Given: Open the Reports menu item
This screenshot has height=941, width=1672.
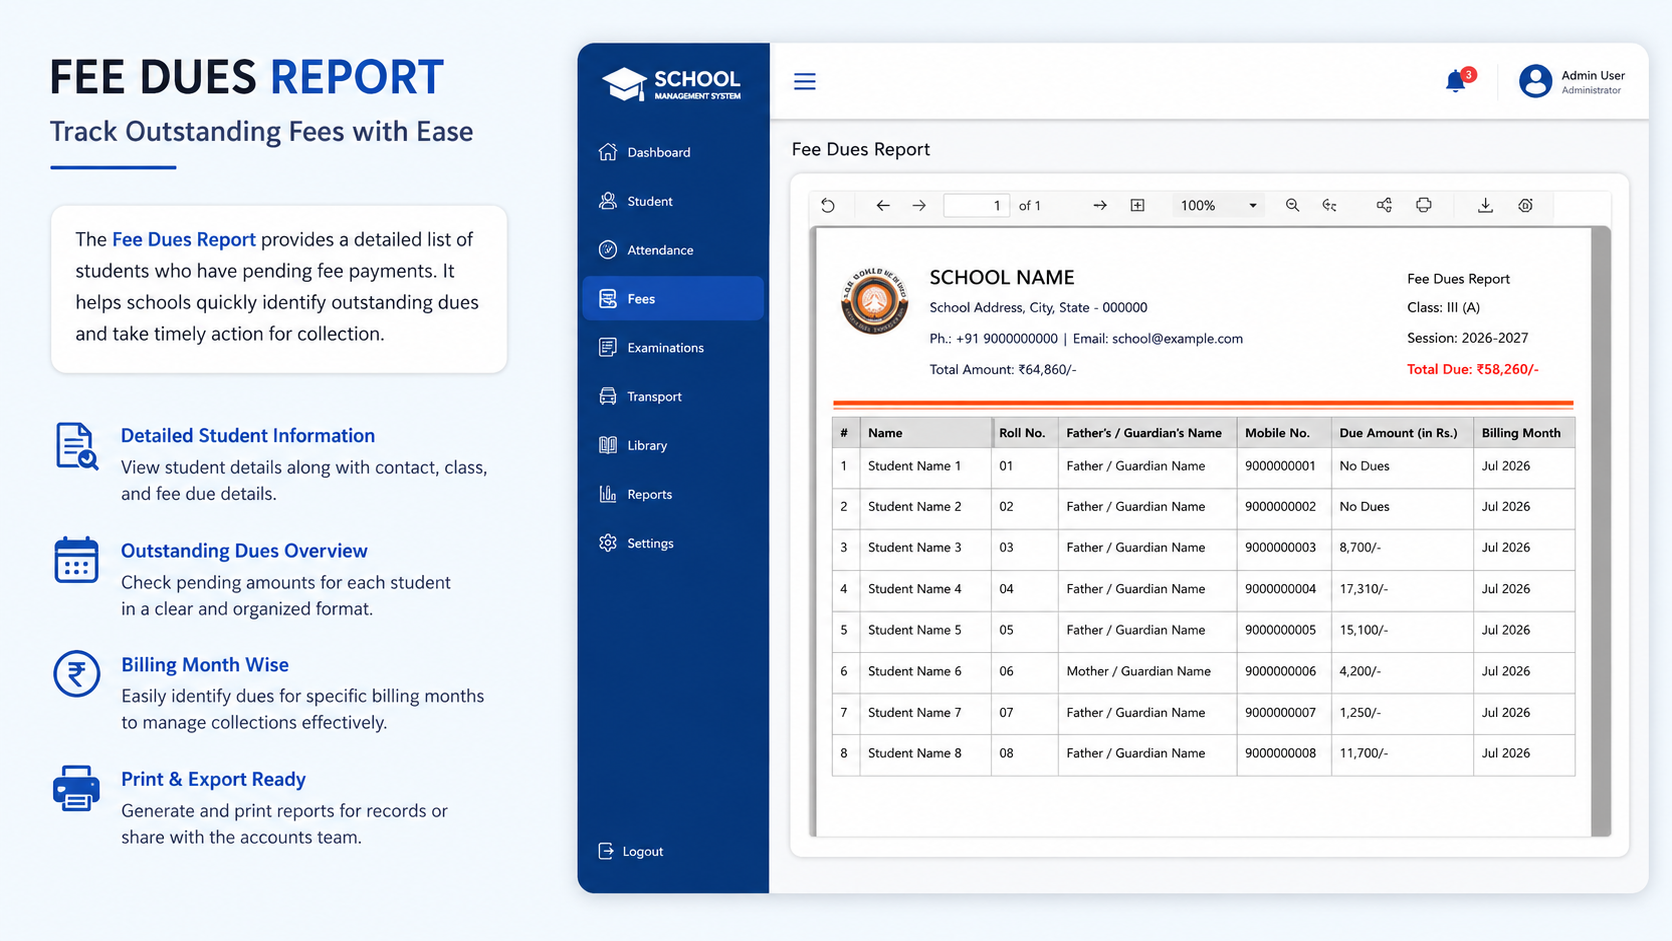Looking at the screenshot, I should coord(673,494).
